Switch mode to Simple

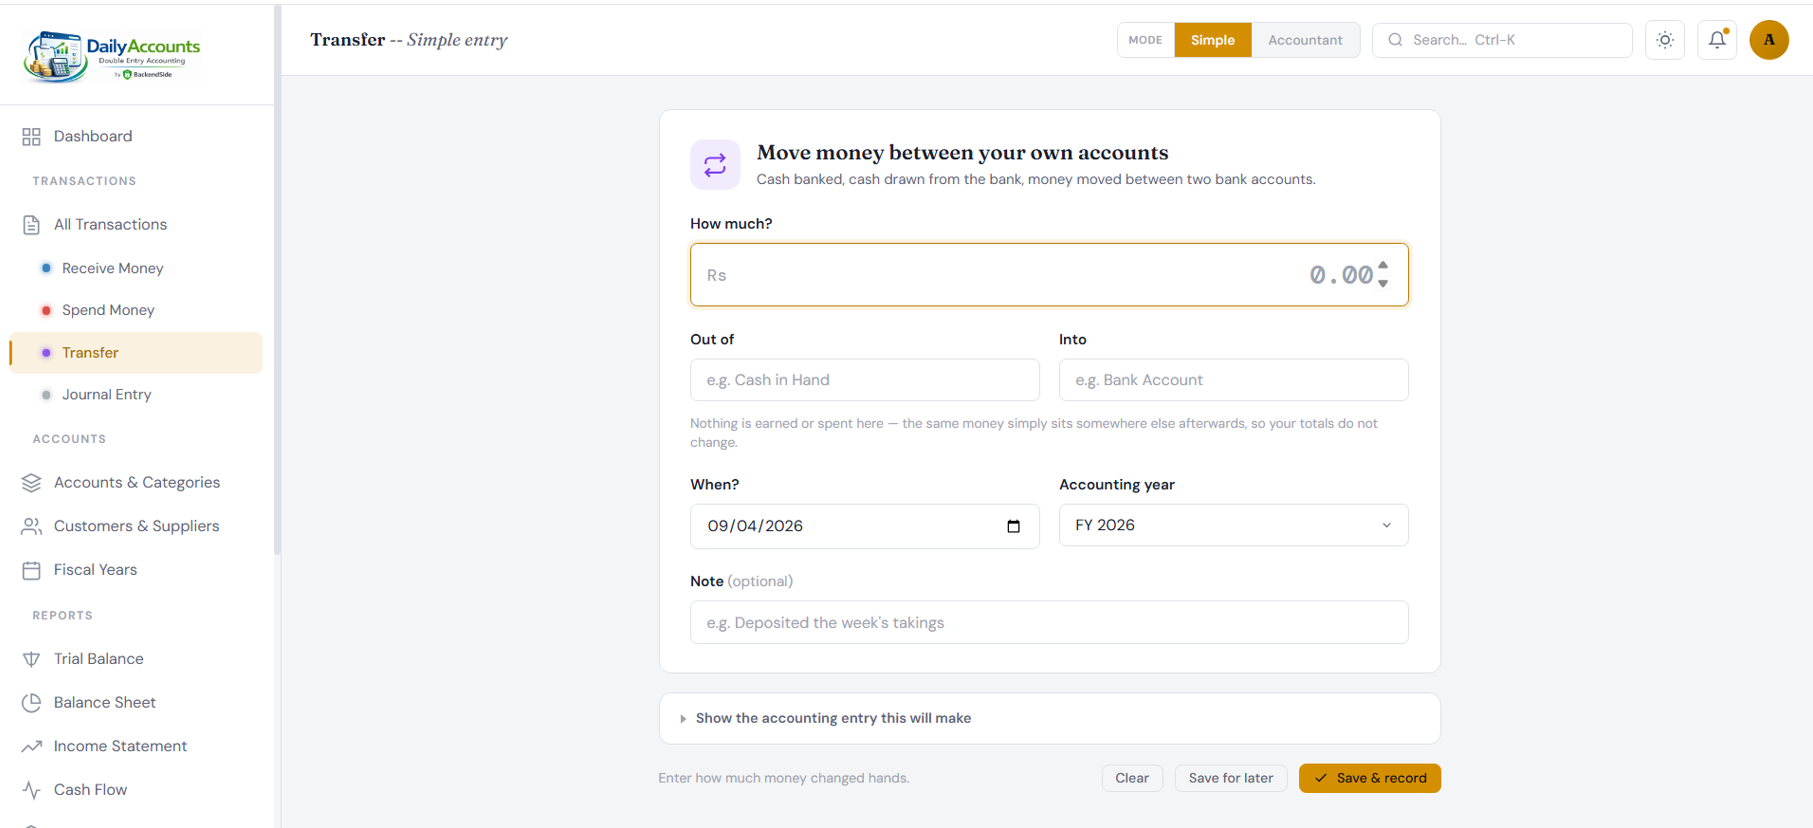(1212, 40)
